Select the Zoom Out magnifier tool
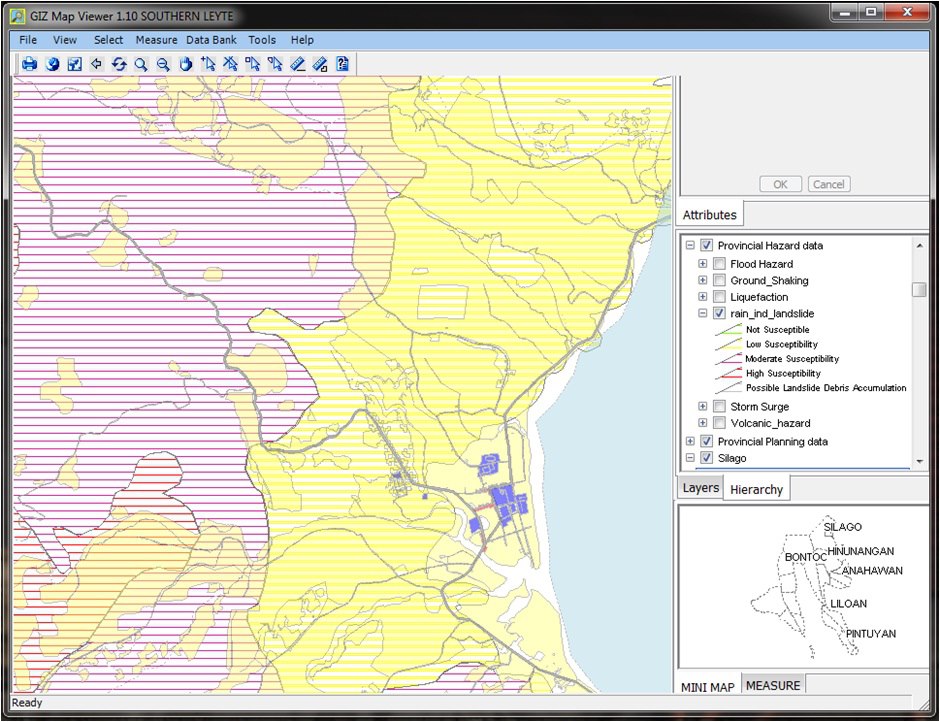Image resolution: width=940 pixels, height=722 pixels. coord(163,64)
